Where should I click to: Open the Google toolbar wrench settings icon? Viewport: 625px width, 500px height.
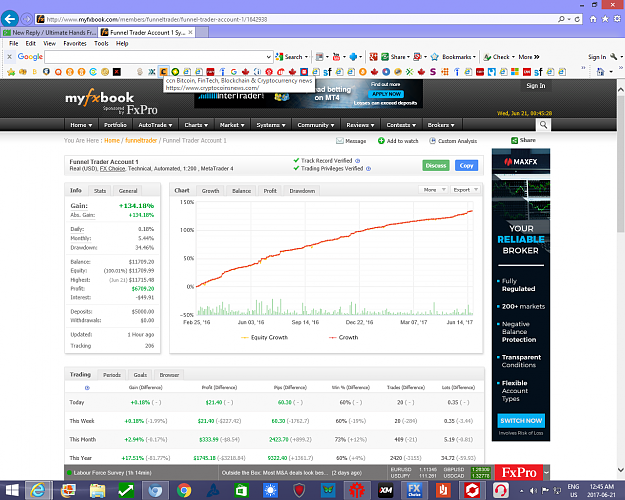point(614,57)
